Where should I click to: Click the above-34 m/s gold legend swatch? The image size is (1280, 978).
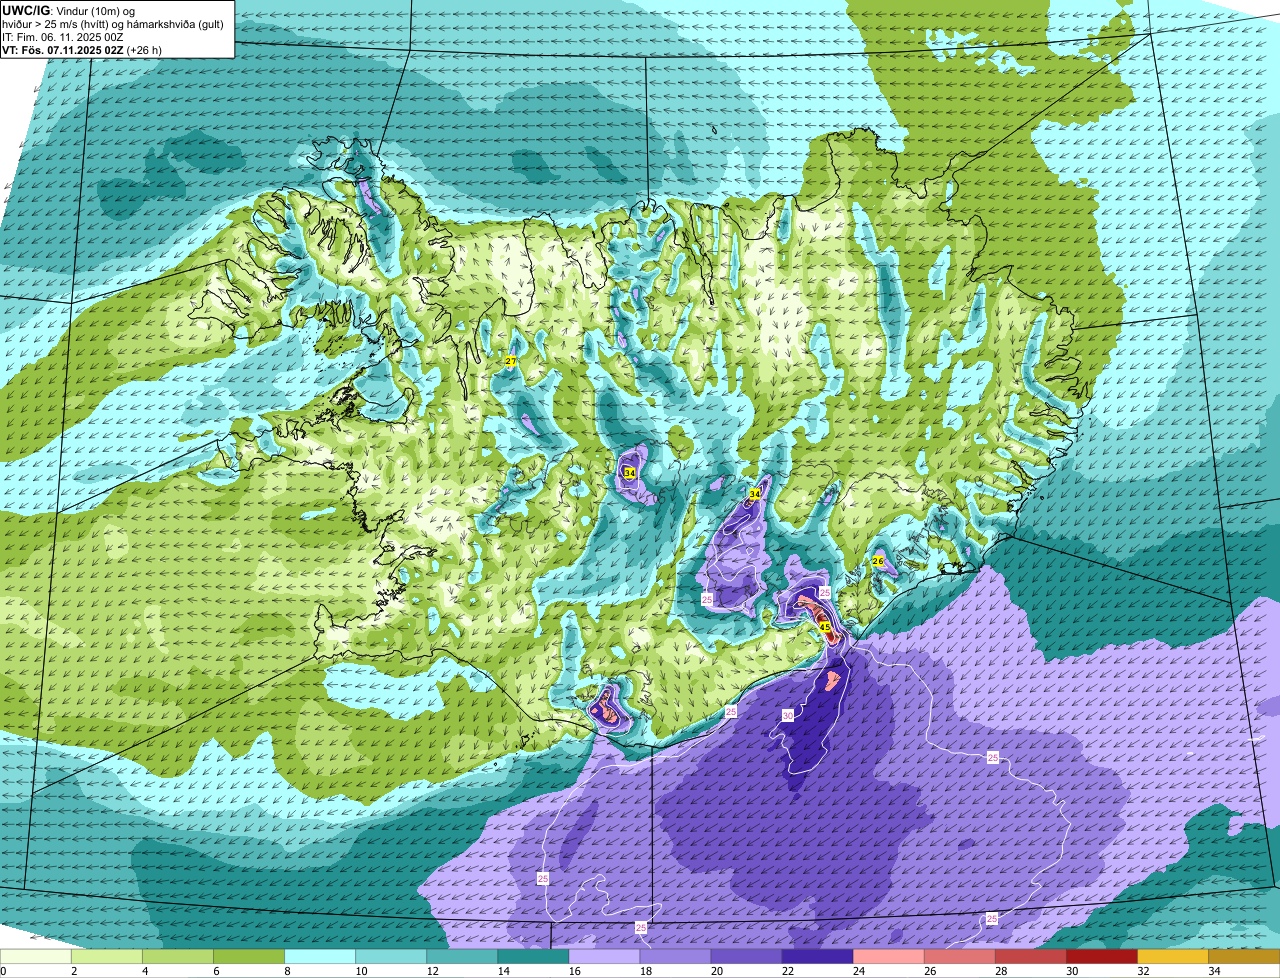point(1243,956)
